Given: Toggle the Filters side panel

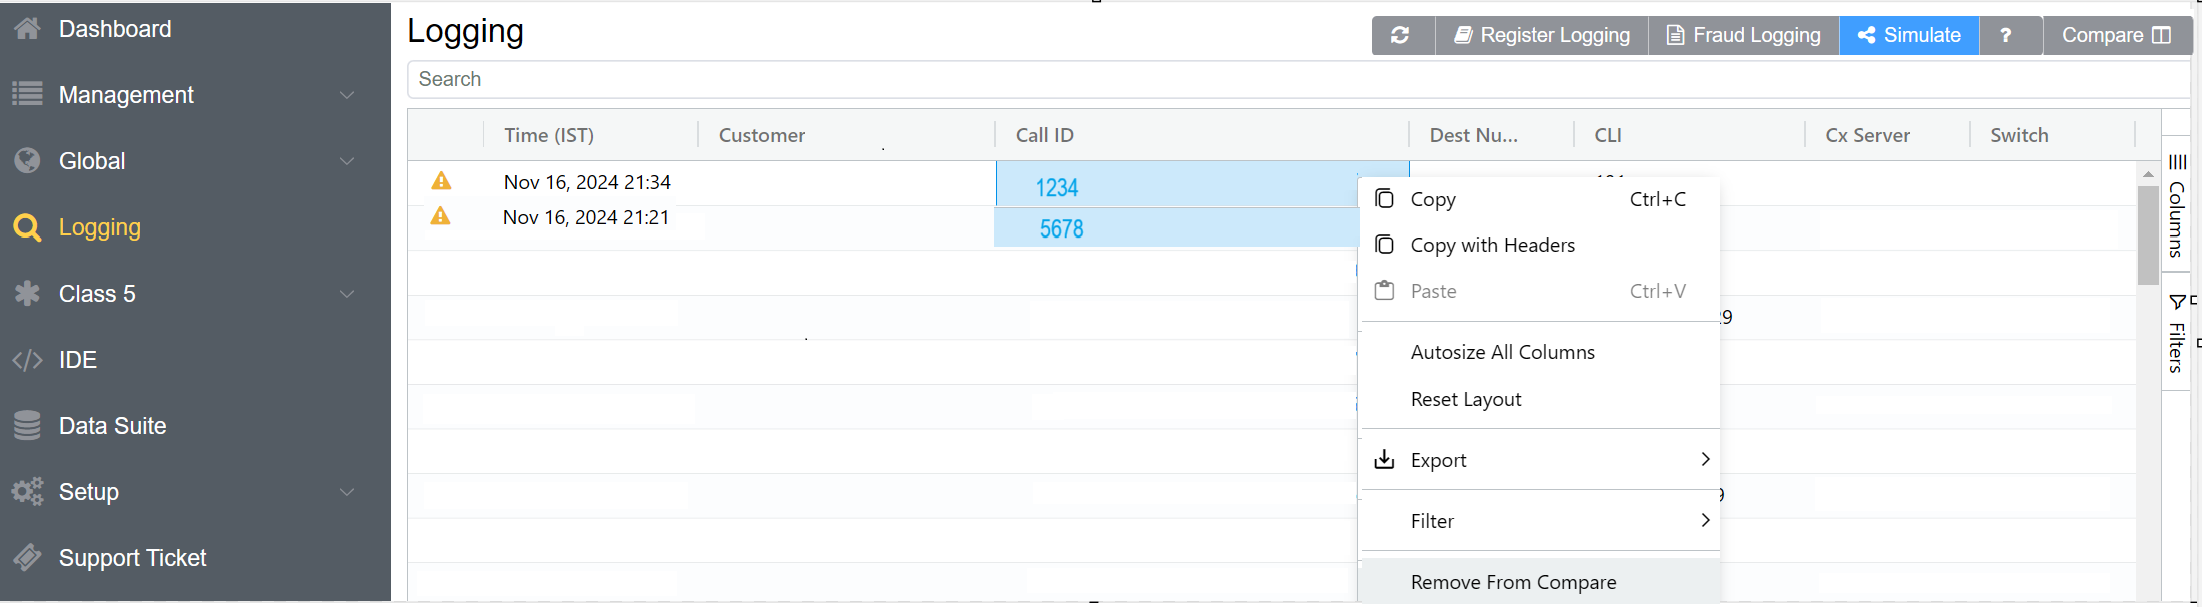Looking at the screenshot, I should tap(2176, 333).
